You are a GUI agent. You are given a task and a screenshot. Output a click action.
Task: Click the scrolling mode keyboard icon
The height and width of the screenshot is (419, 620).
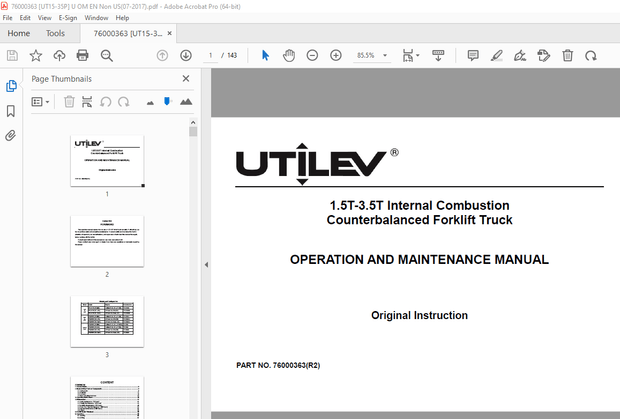pyautogui.click(x=438, y=56)
